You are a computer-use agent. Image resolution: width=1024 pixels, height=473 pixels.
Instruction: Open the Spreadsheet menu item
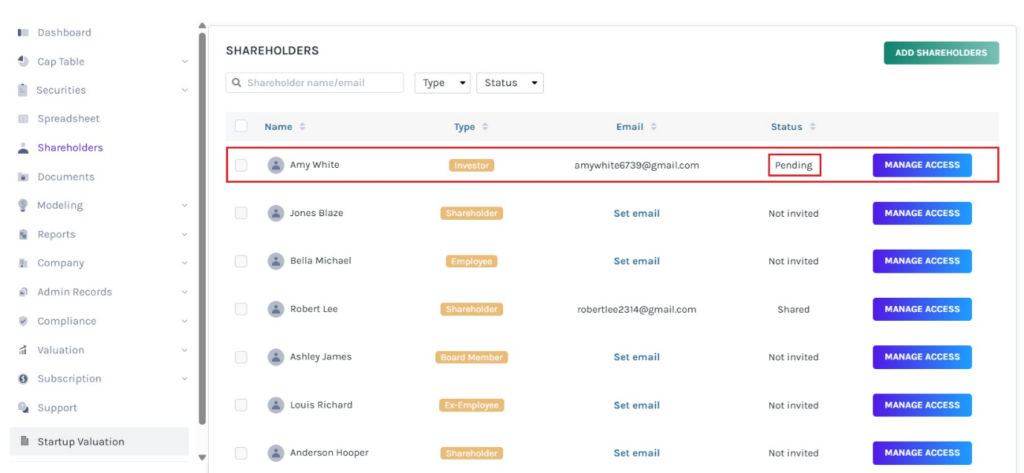tap(69, 119)
